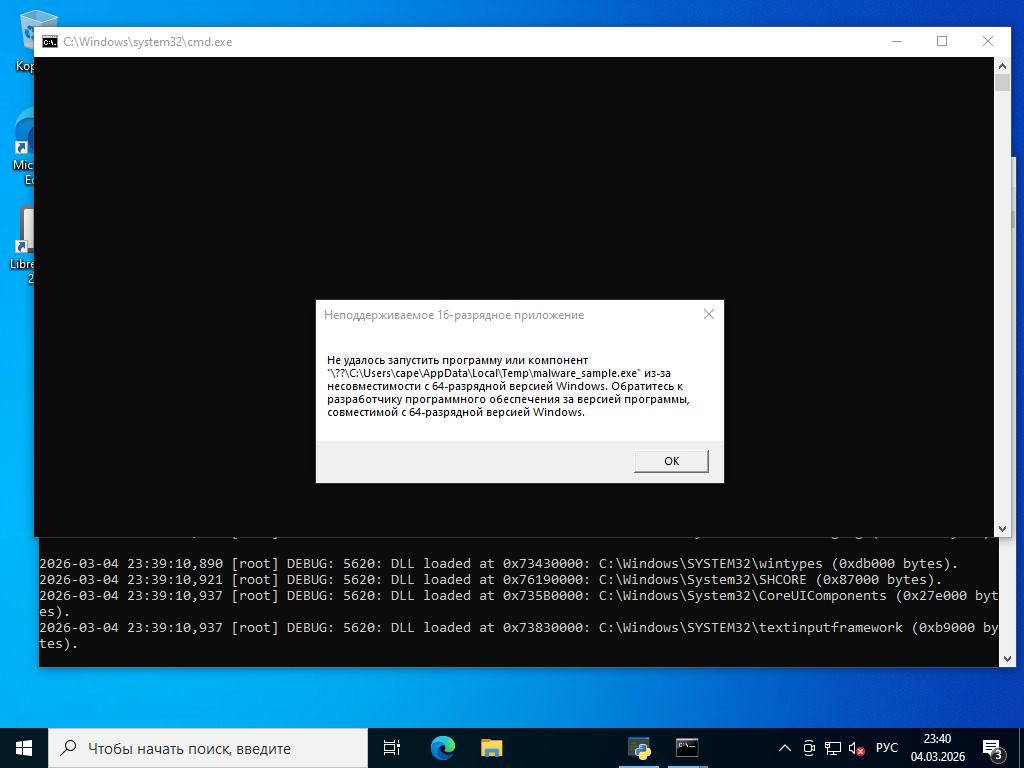The image size is (1024, 768).
Task: Click the Meet Now tray icon
Action: 809,748
